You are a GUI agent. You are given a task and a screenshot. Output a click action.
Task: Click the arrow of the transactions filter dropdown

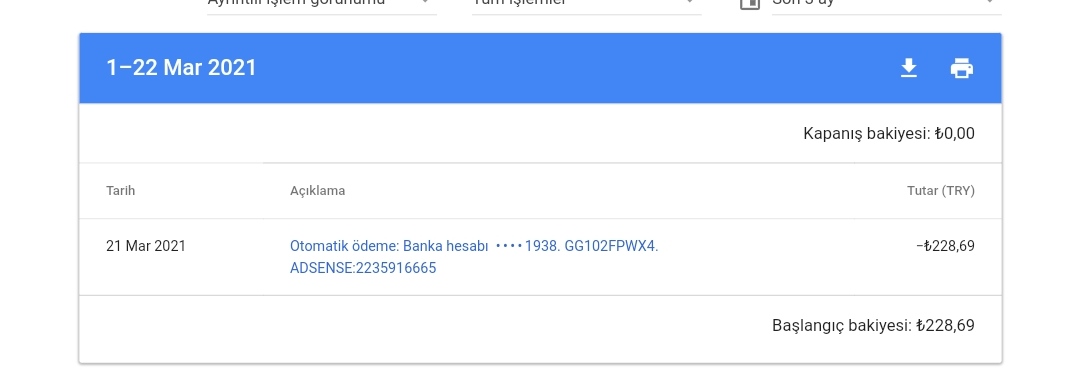point(690,3)
